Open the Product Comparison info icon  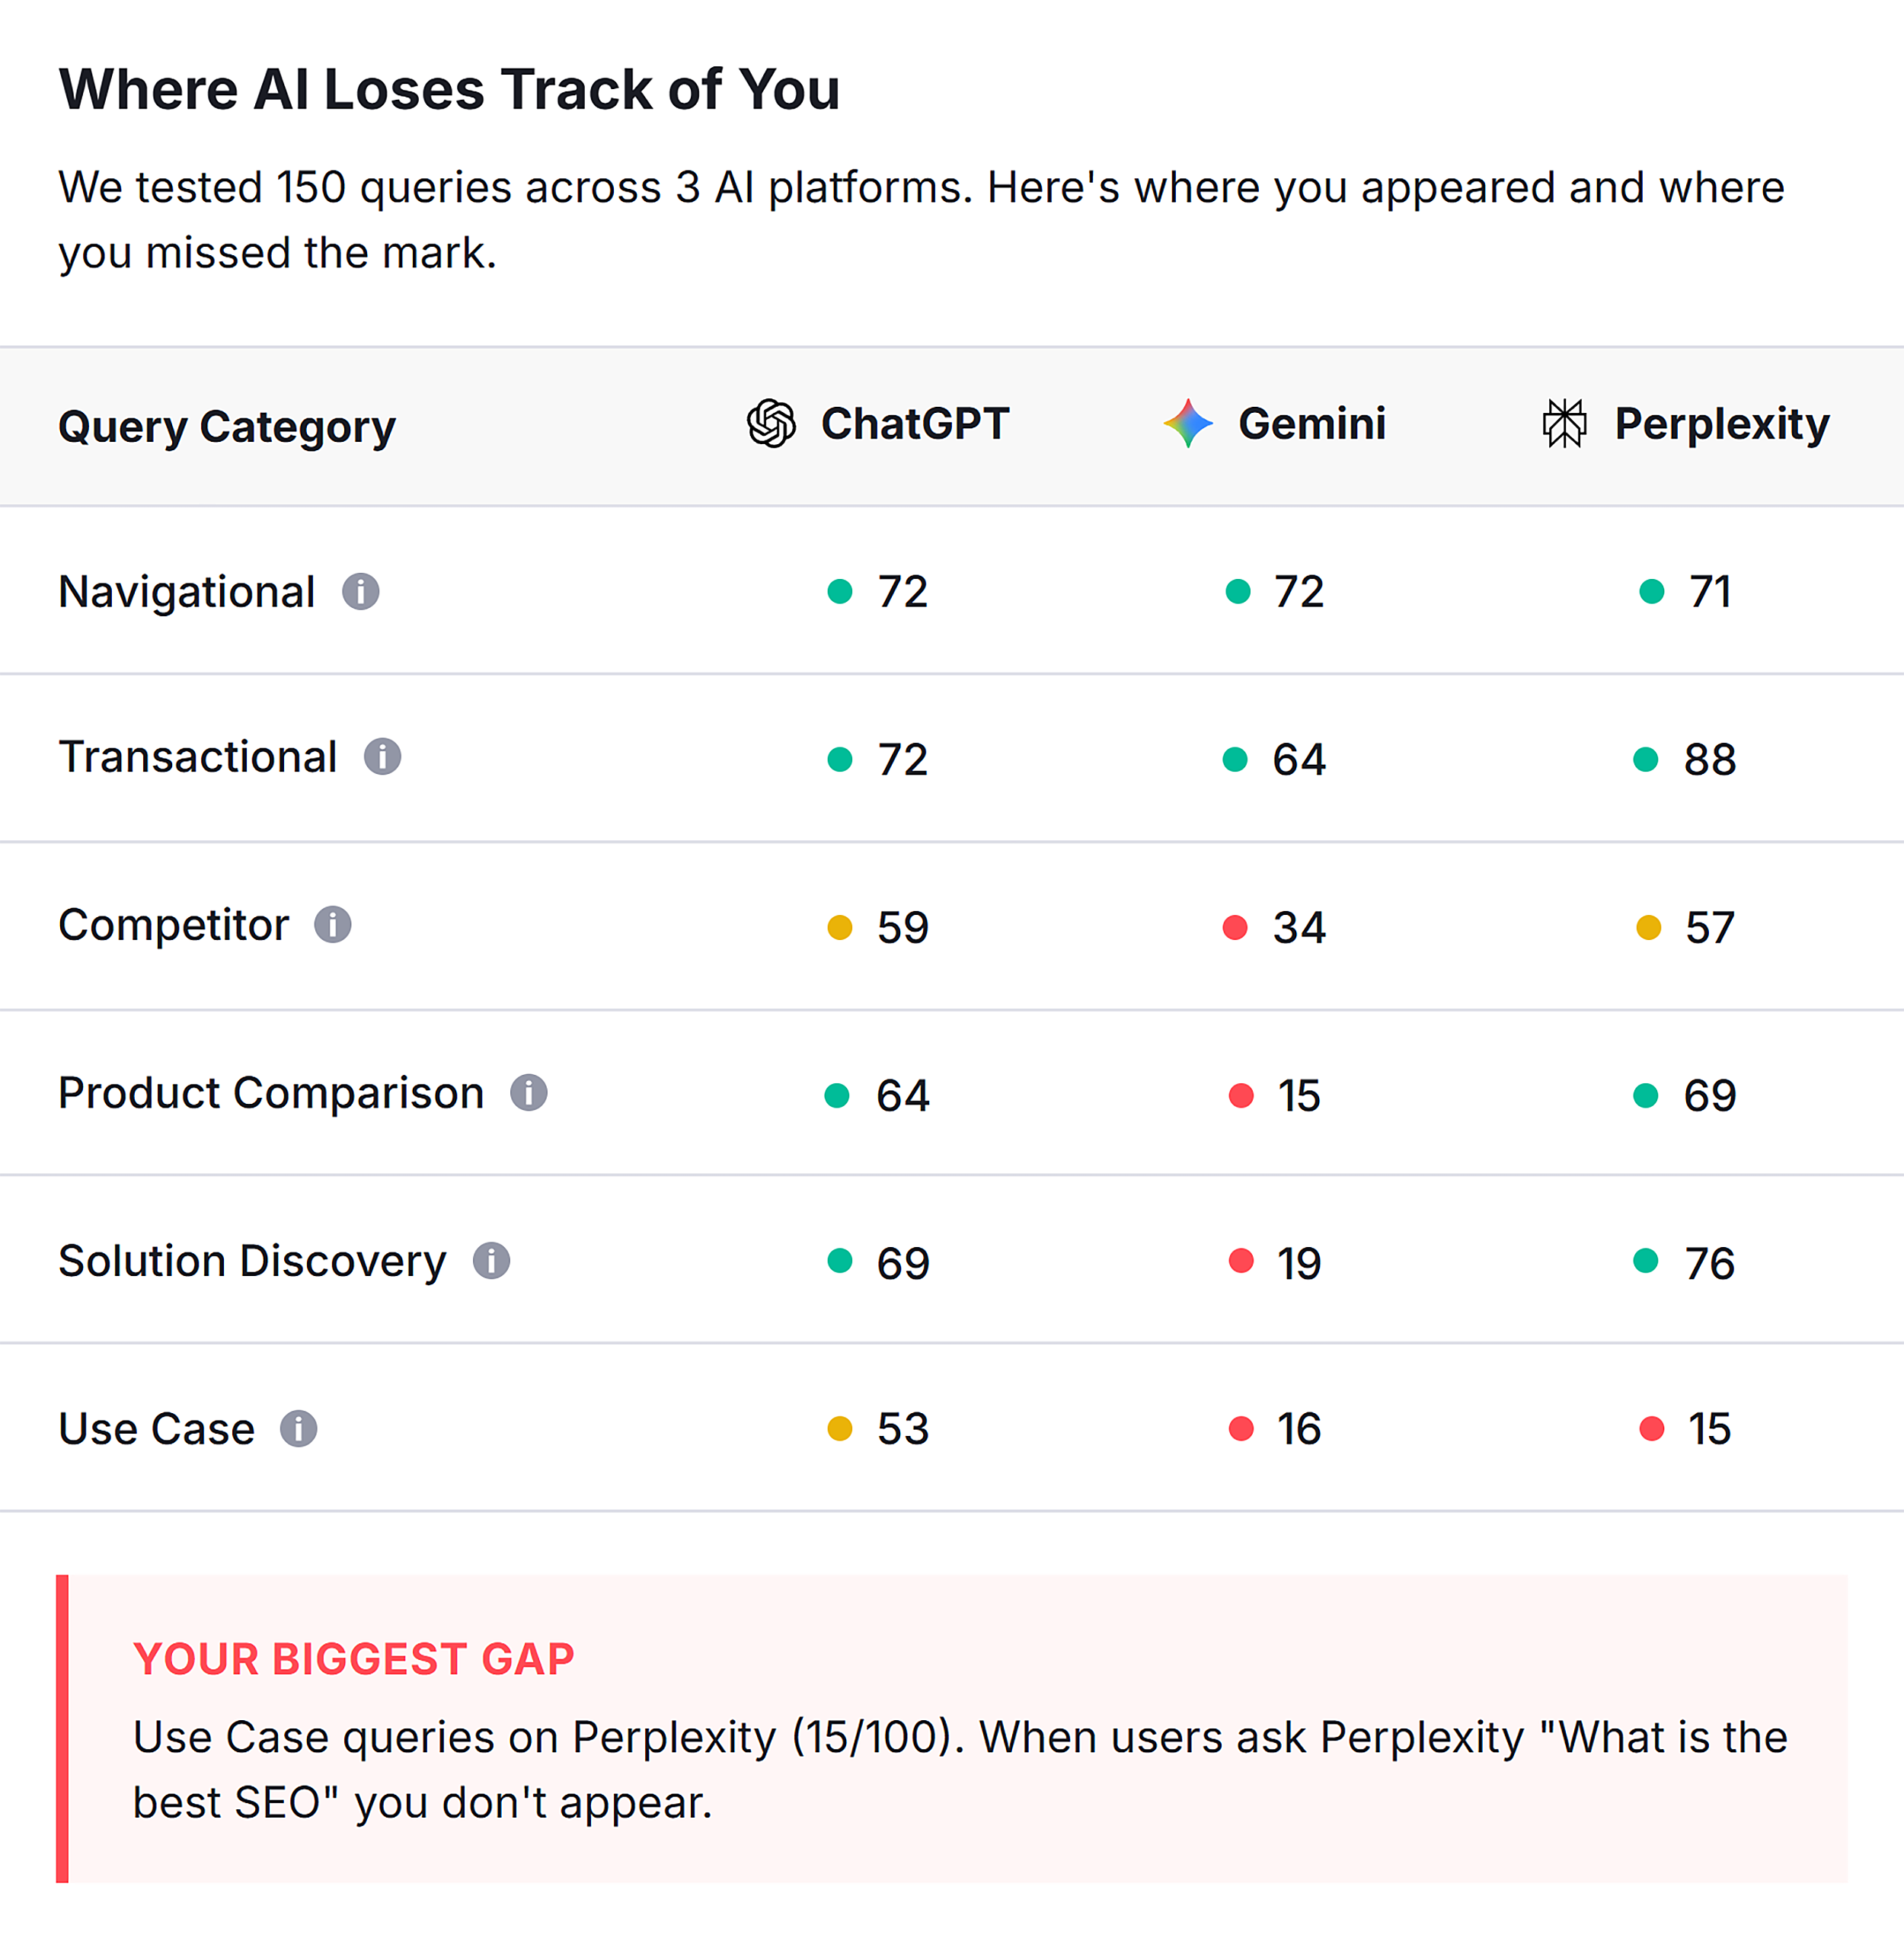tap(529, 1092)
